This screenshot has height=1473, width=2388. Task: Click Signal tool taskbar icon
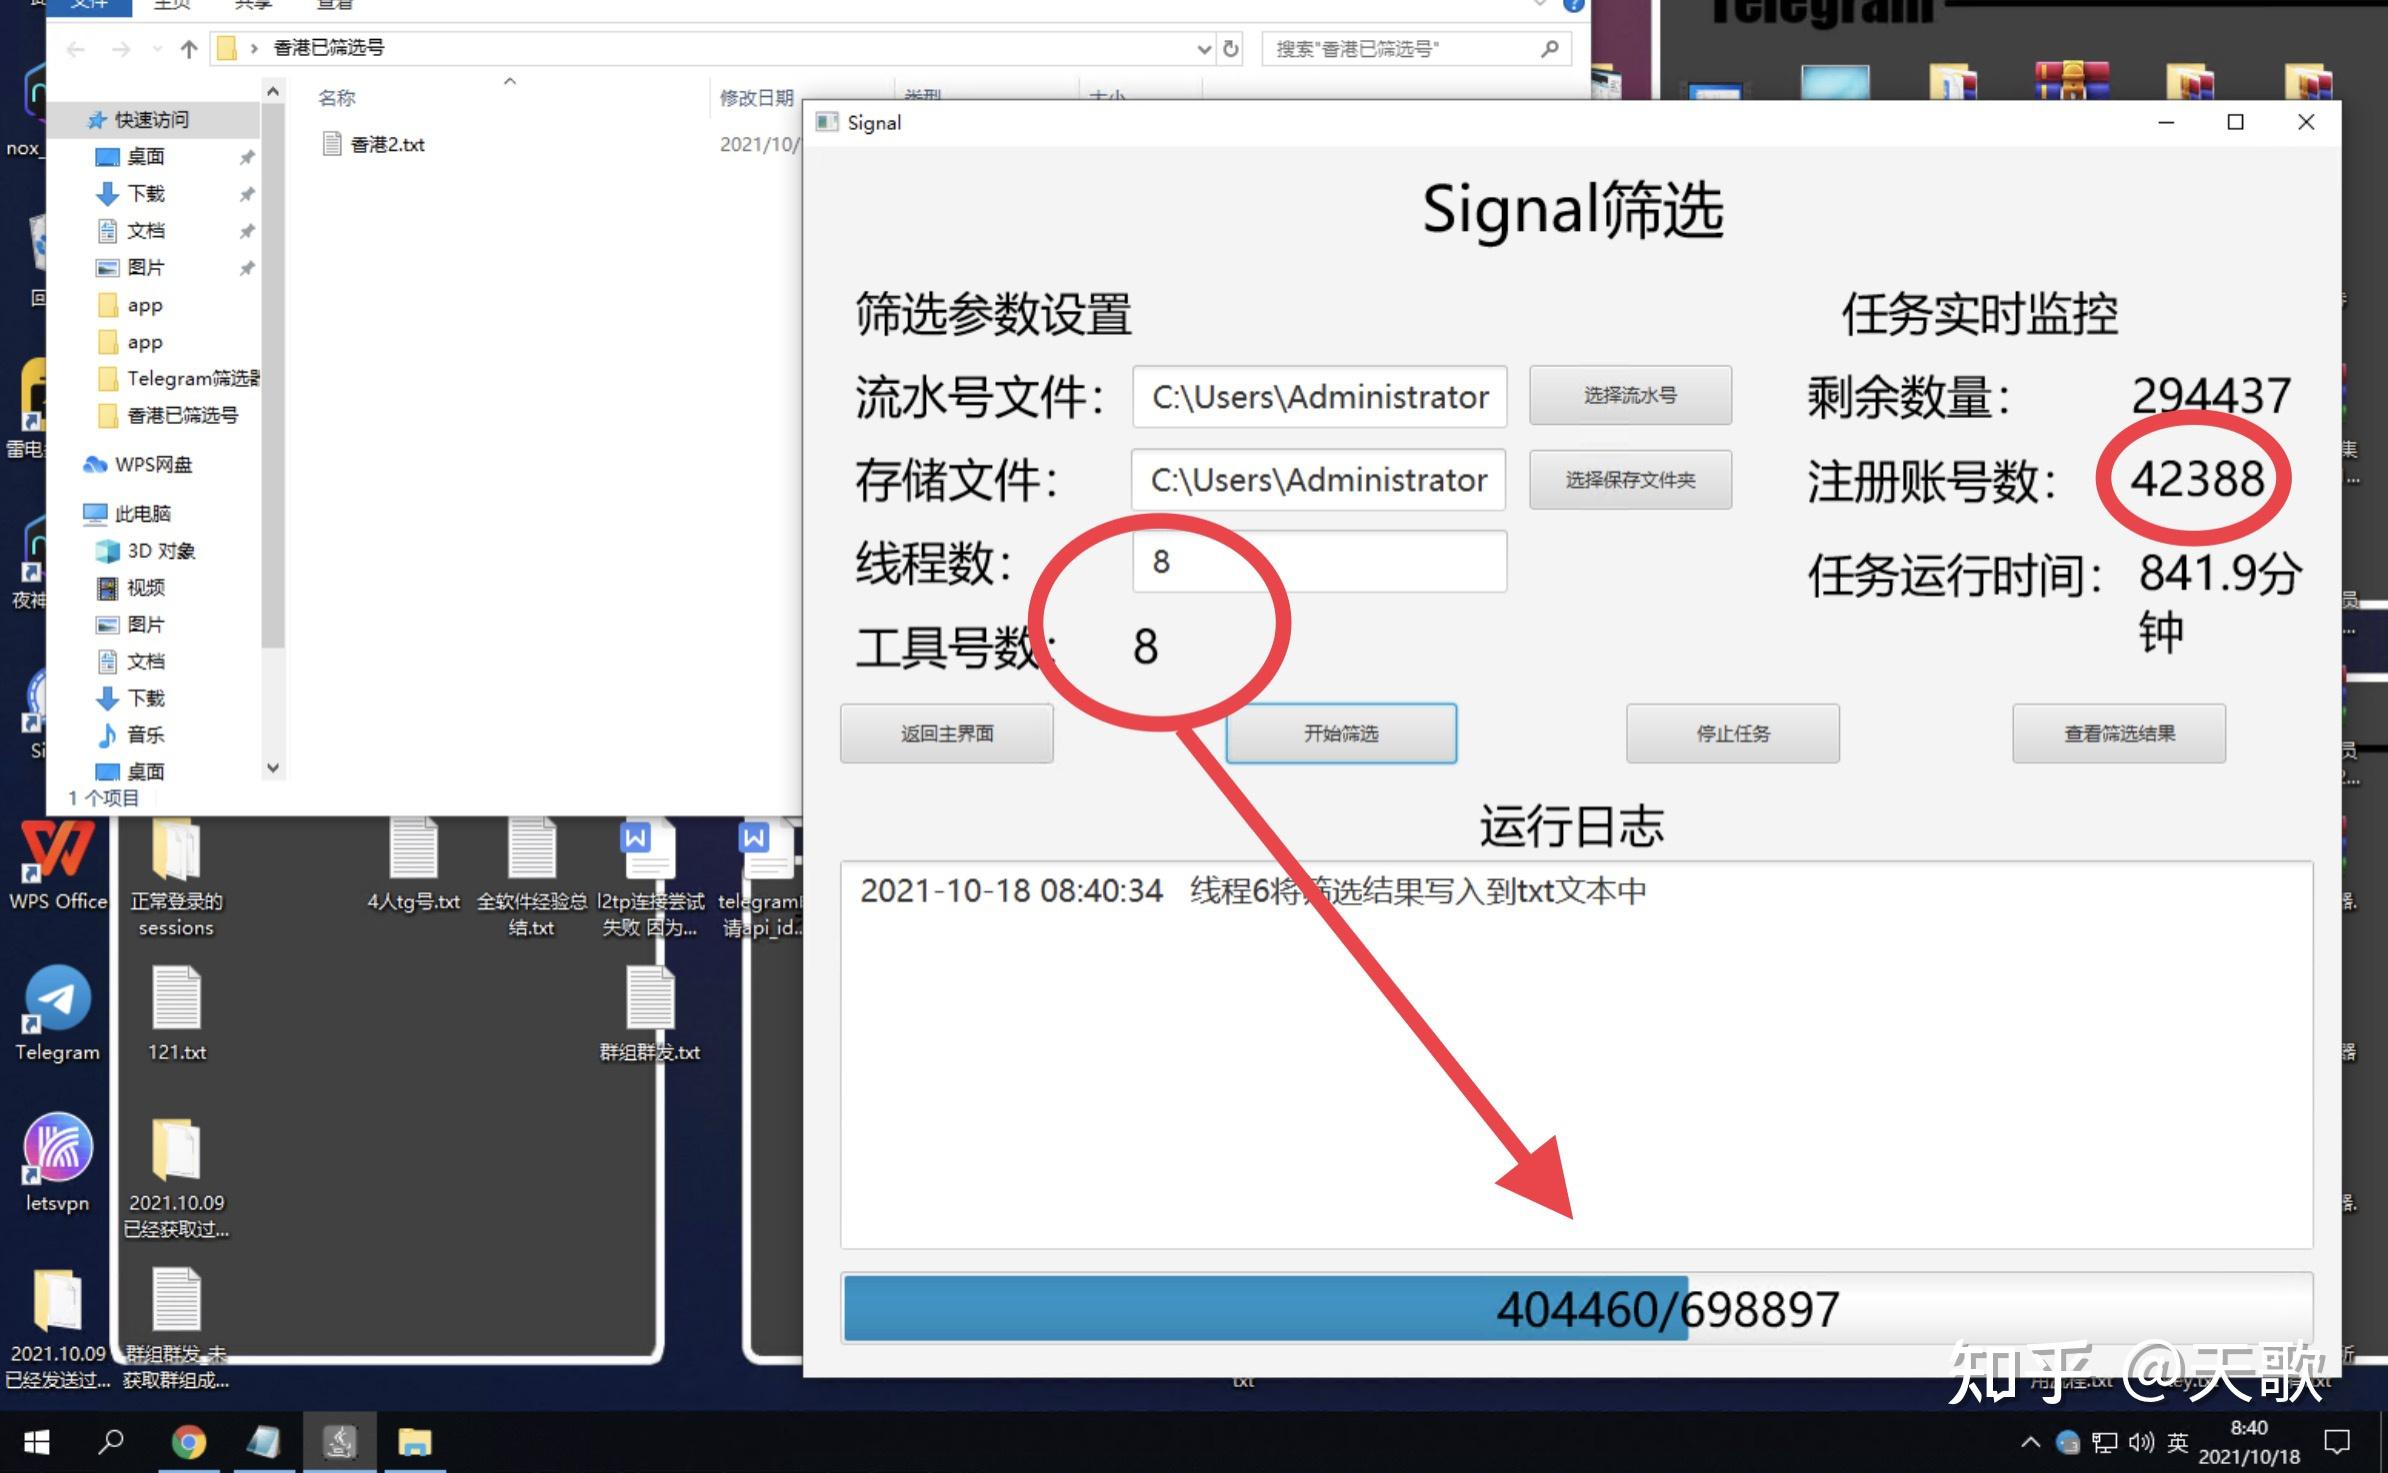click(340, 1442)
